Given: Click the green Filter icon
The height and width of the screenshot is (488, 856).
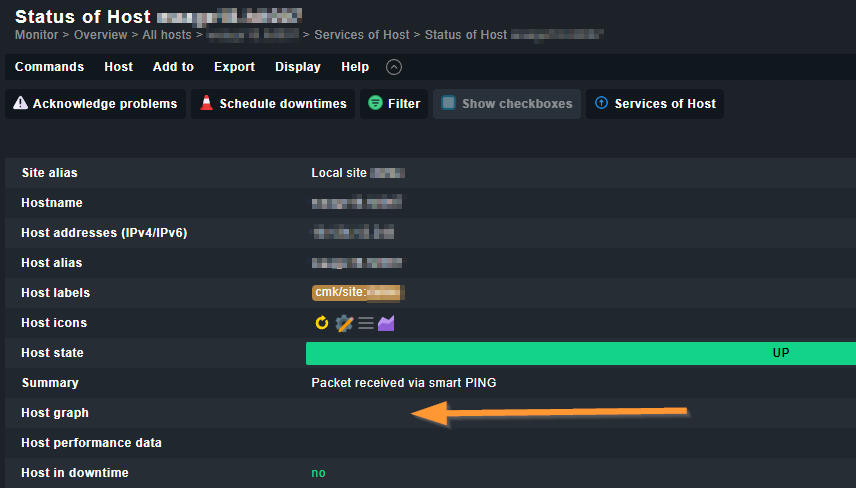Looking at the screenshot, I should [x=375, y=103].
